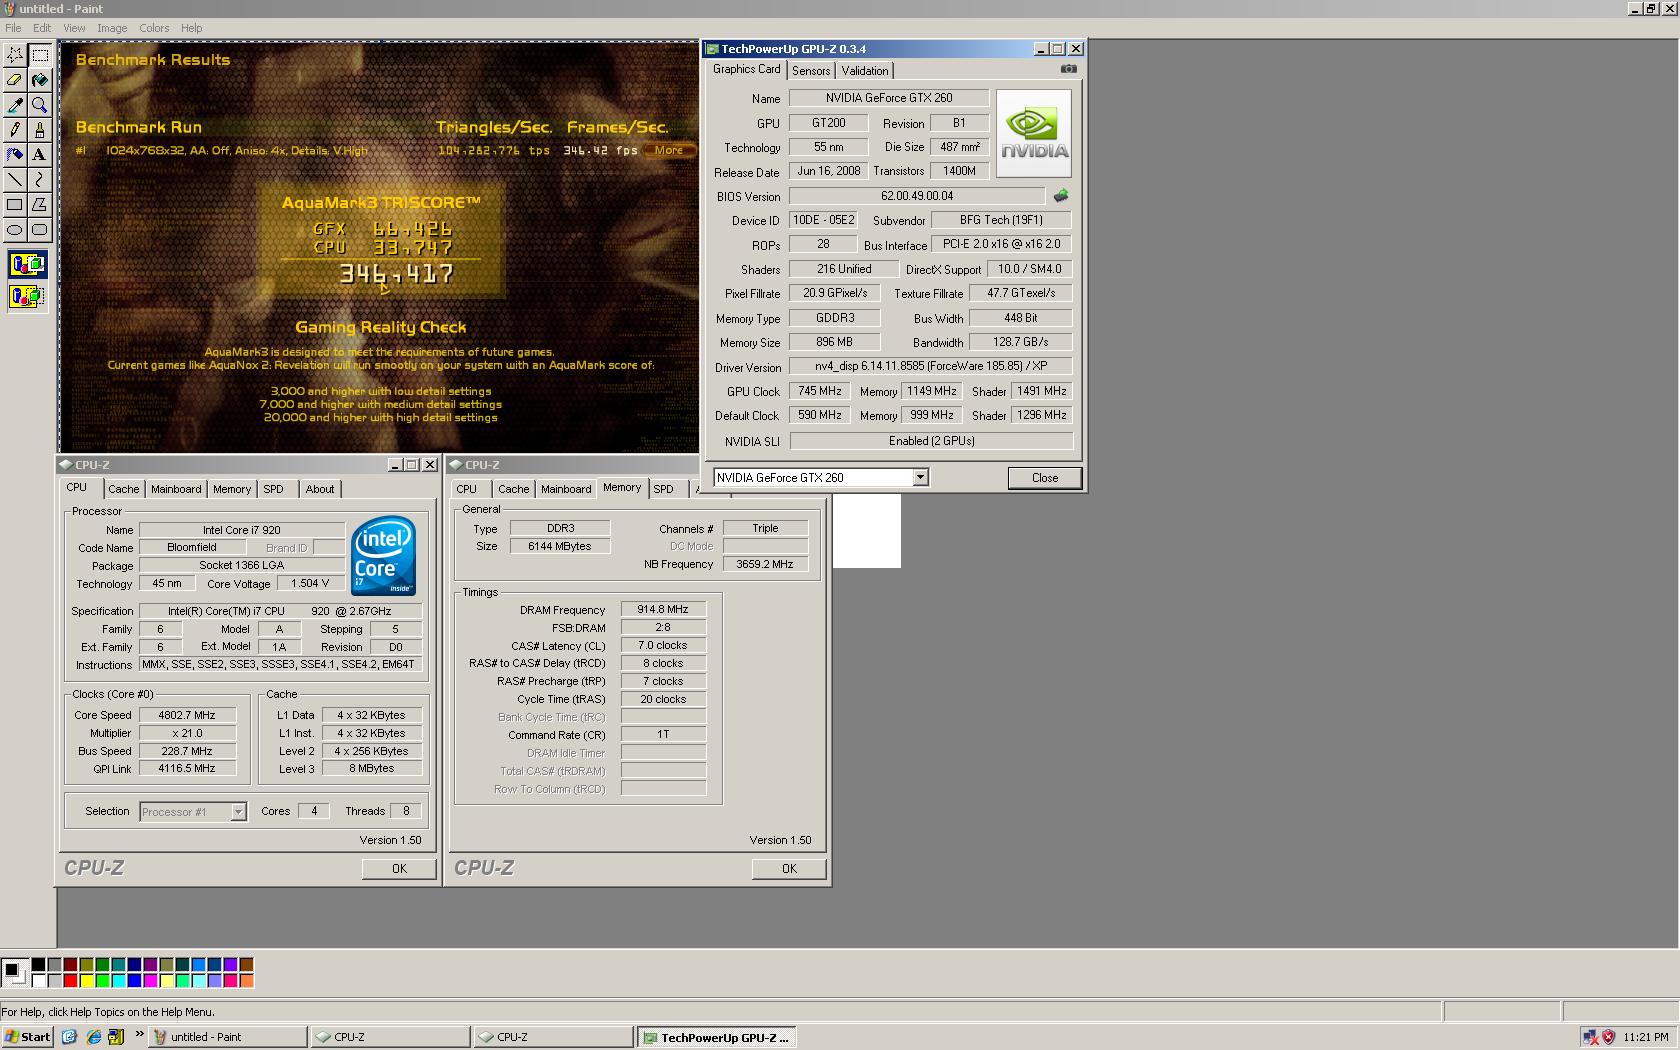Choose the Line tool
Viewport: 1680px width, 1050px height.
(x=15, y=179)
